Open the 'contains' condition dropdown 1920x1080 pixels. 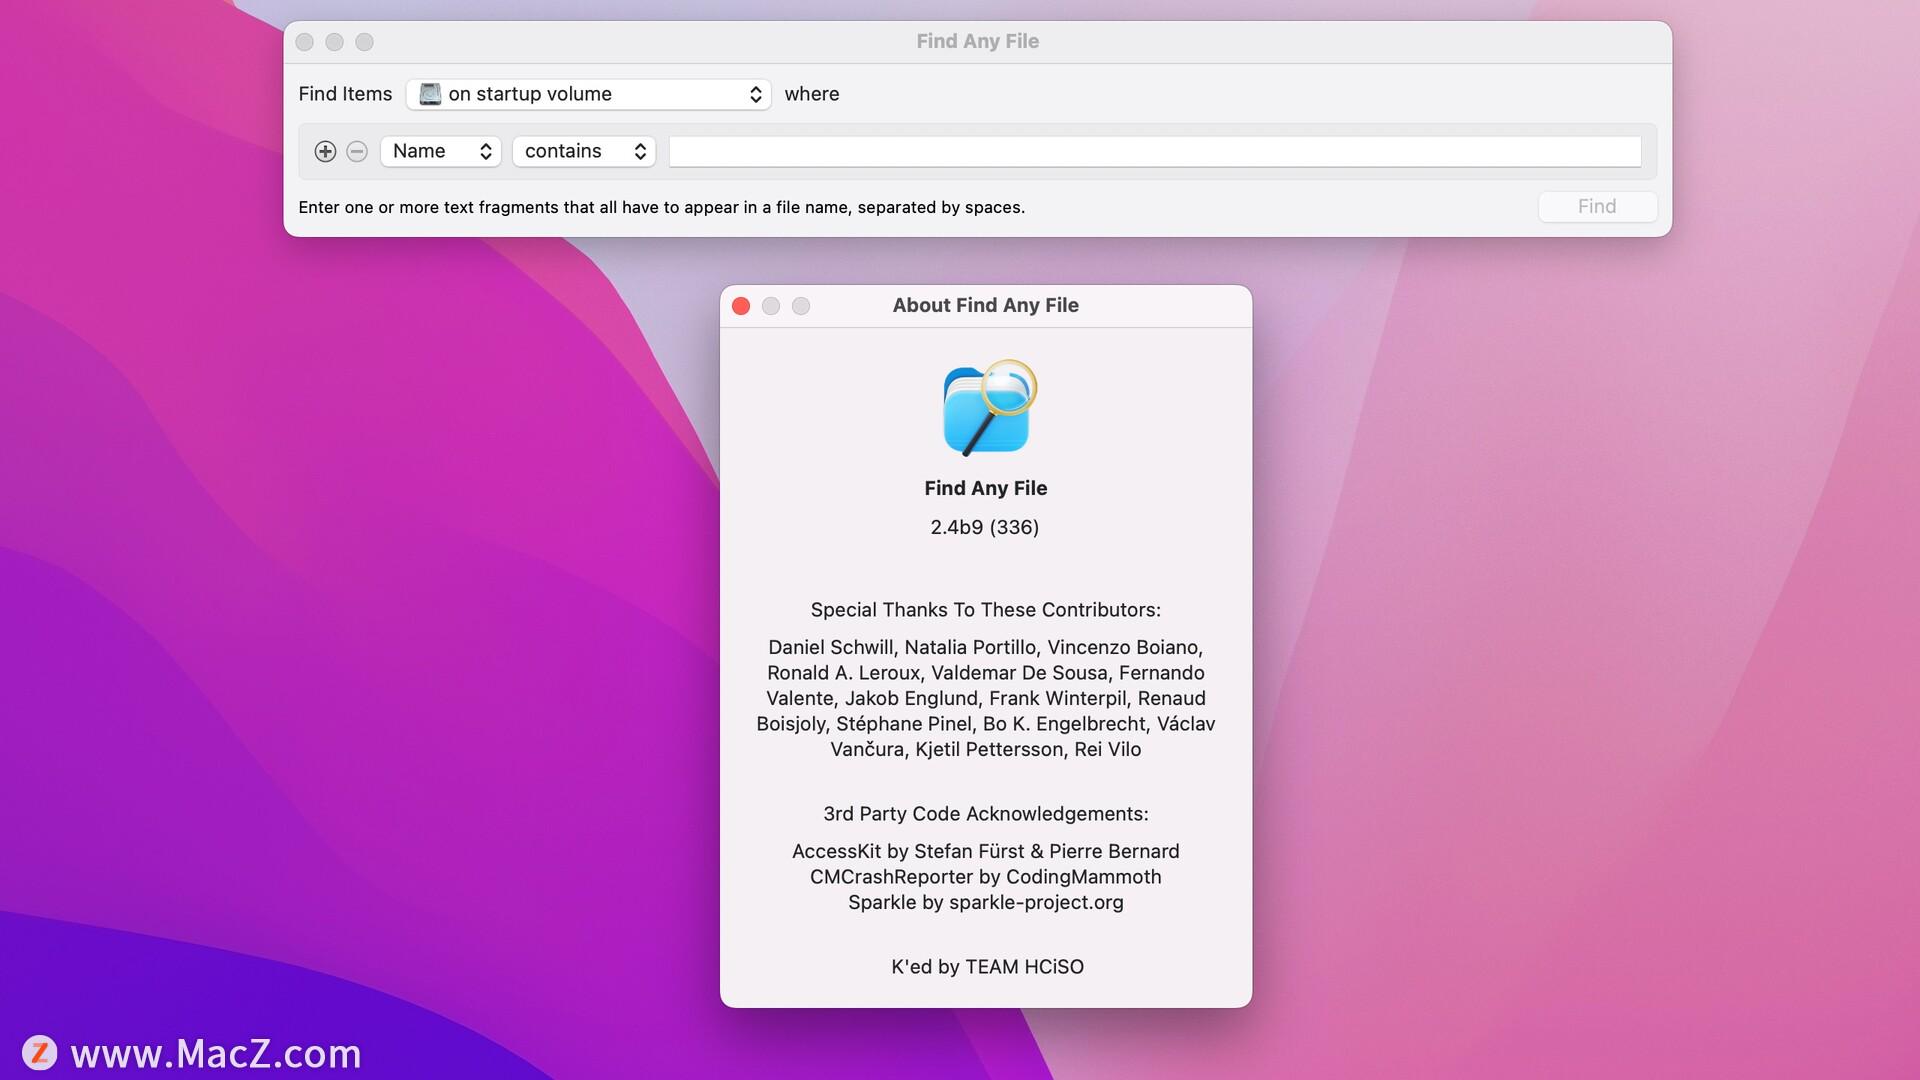[x=584, y=151]
